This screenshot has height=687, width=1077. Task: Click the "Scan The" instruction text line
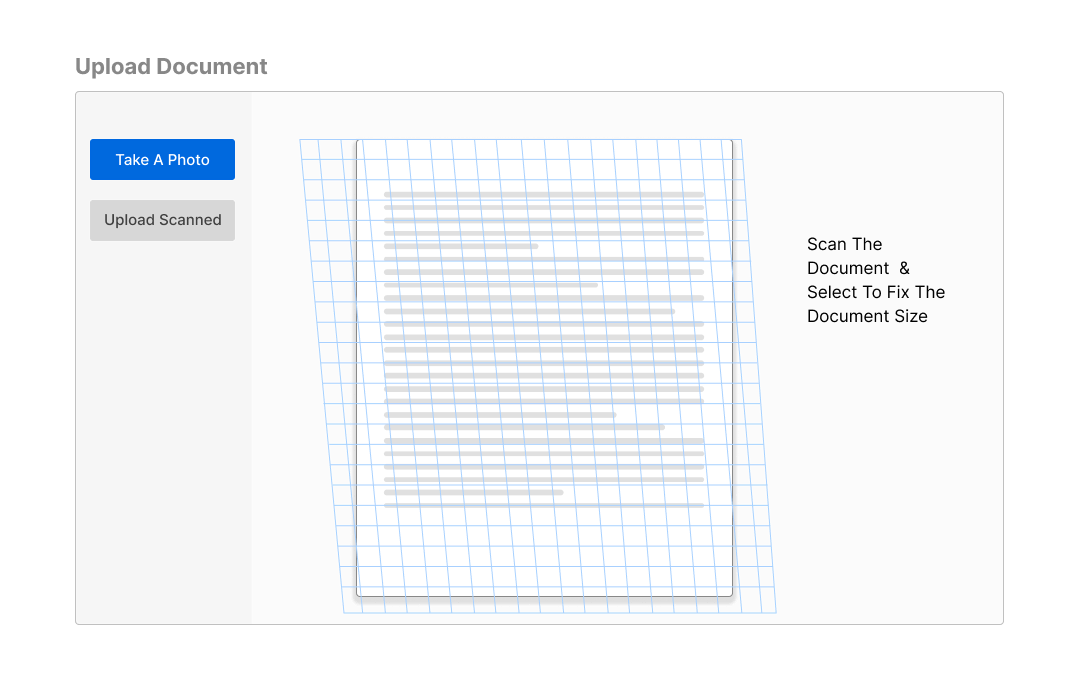point(844,244)
